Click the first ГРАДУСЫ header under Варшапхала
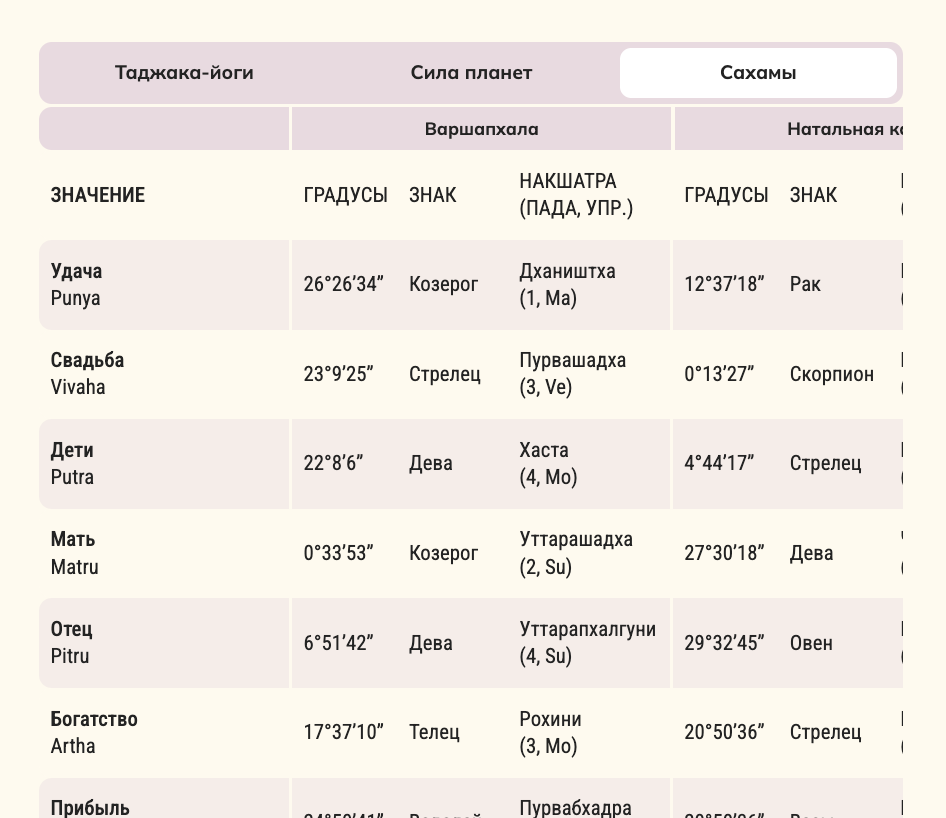Image resolution: width=946 pixels, height=818 pixels. coord(346,195)
